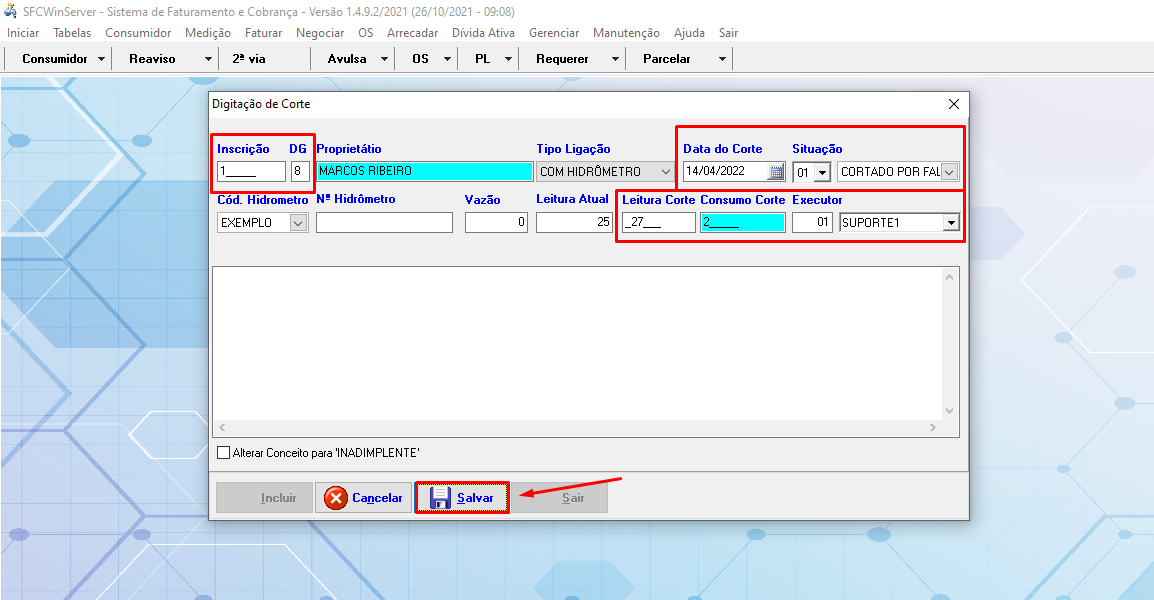Screen dimensions: 1154x600
Task: Close the Digitação de Corte dialog
Action: tap(953, 104)
